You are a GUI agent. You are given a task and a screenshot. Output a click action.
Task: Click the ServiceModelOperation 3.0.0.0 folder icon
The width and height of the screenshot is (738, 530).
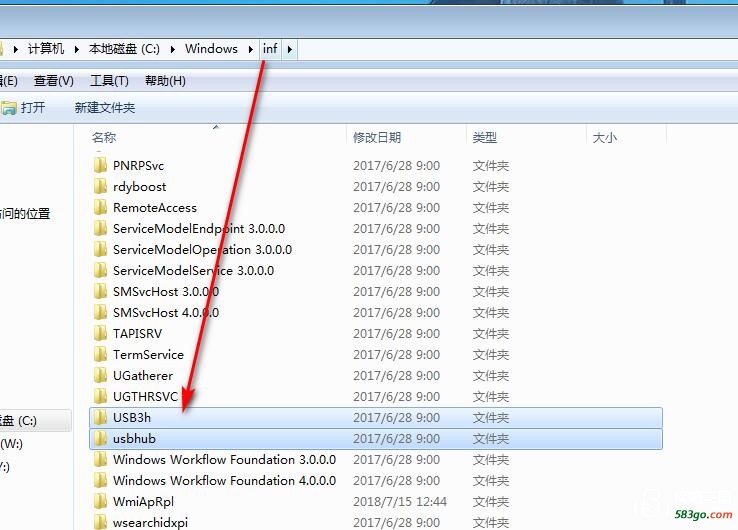point(100,249)
